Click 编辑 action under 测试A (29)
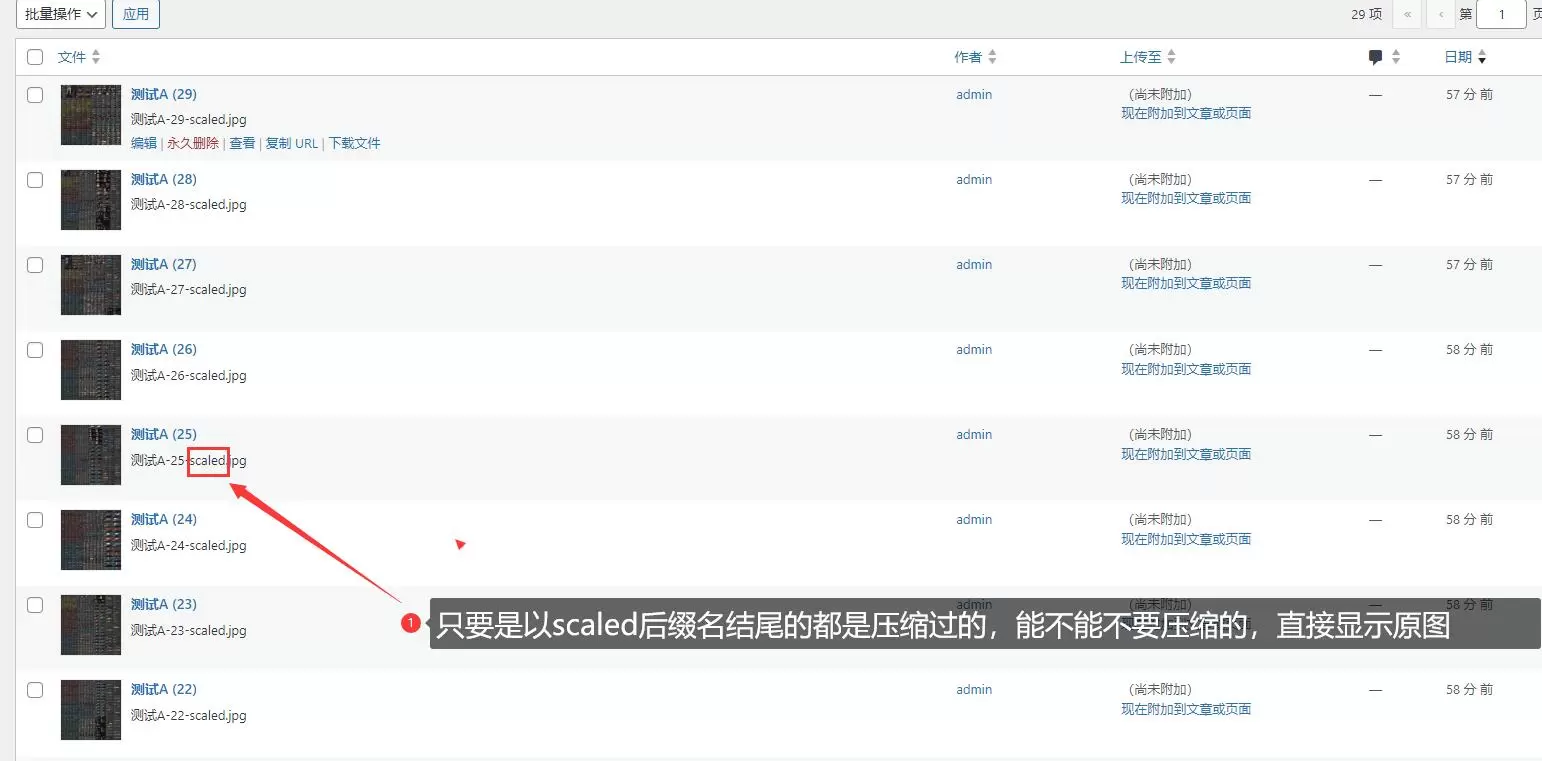Viewport: 1542px width, 761px height. click(144, 143)
